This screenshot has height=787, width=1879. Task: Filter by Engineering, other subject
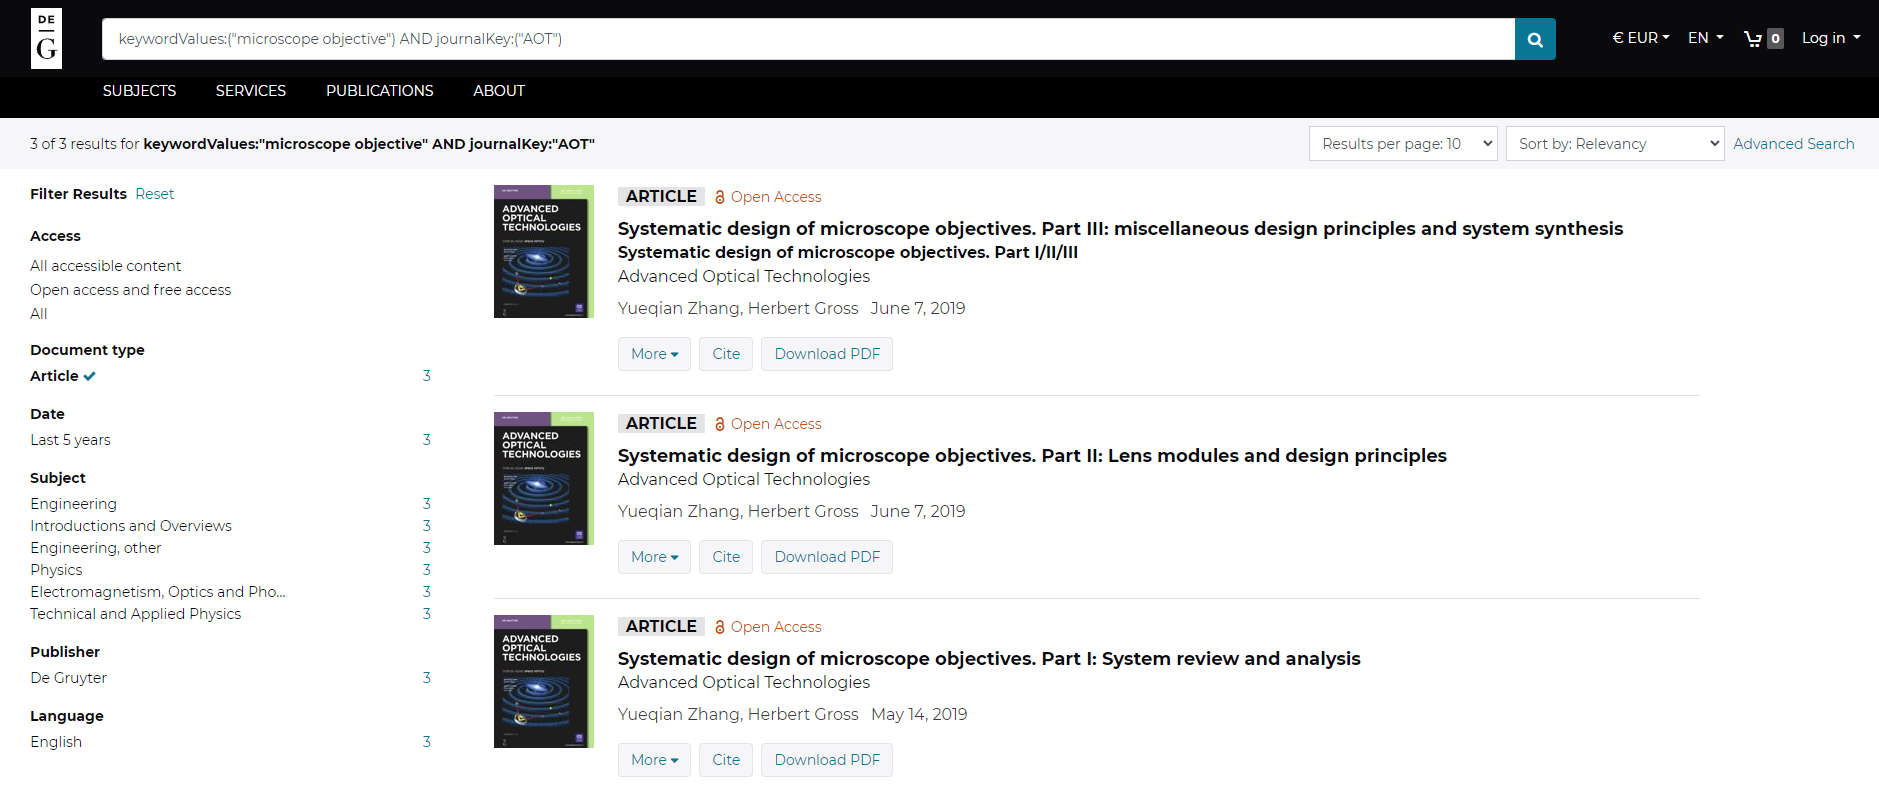pyautogui.click(x=96, y=548)
